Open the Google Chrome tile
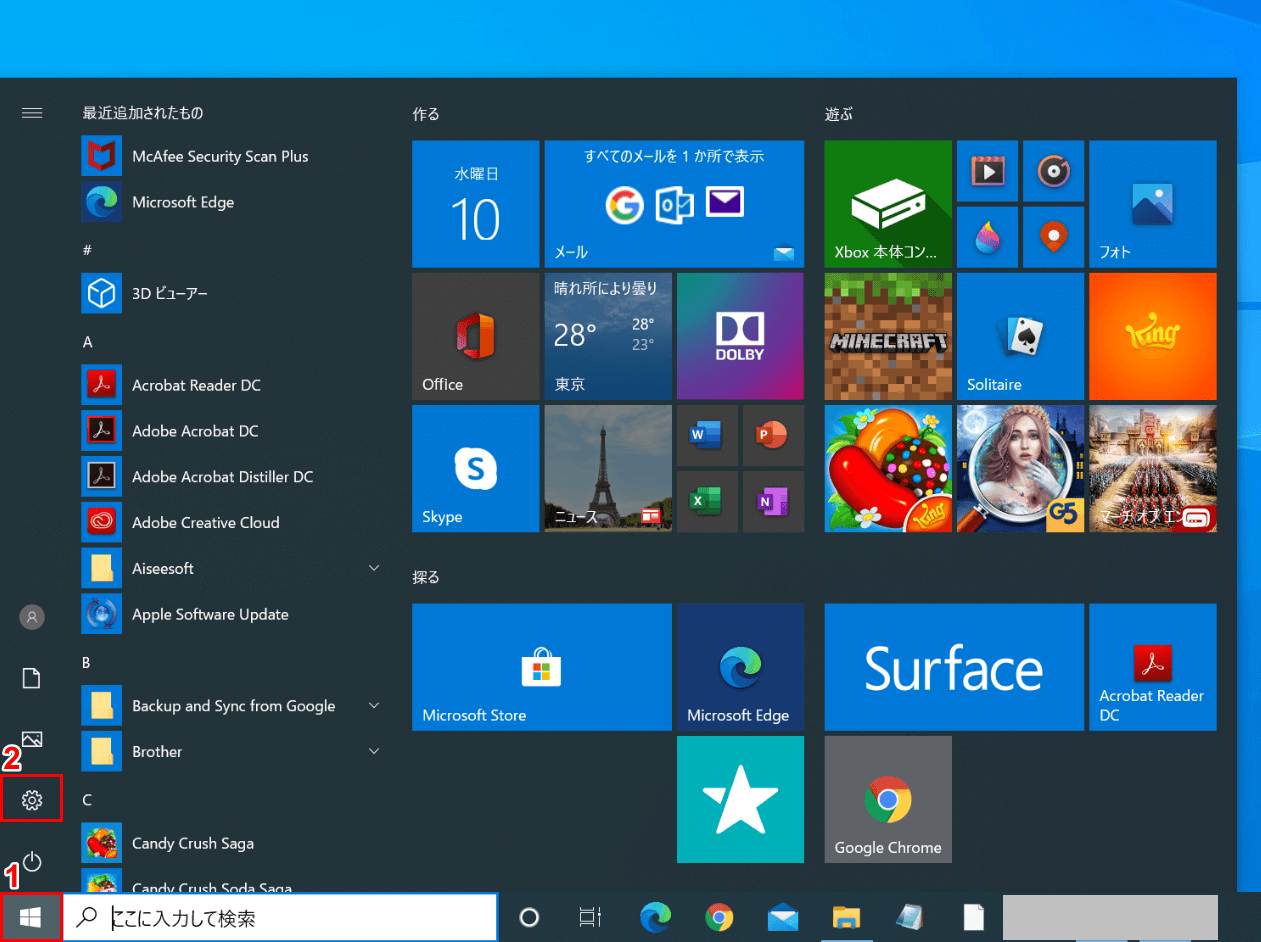Viewport: 1261px width, 942px height. pyautogui.click(x=888, y=799)
